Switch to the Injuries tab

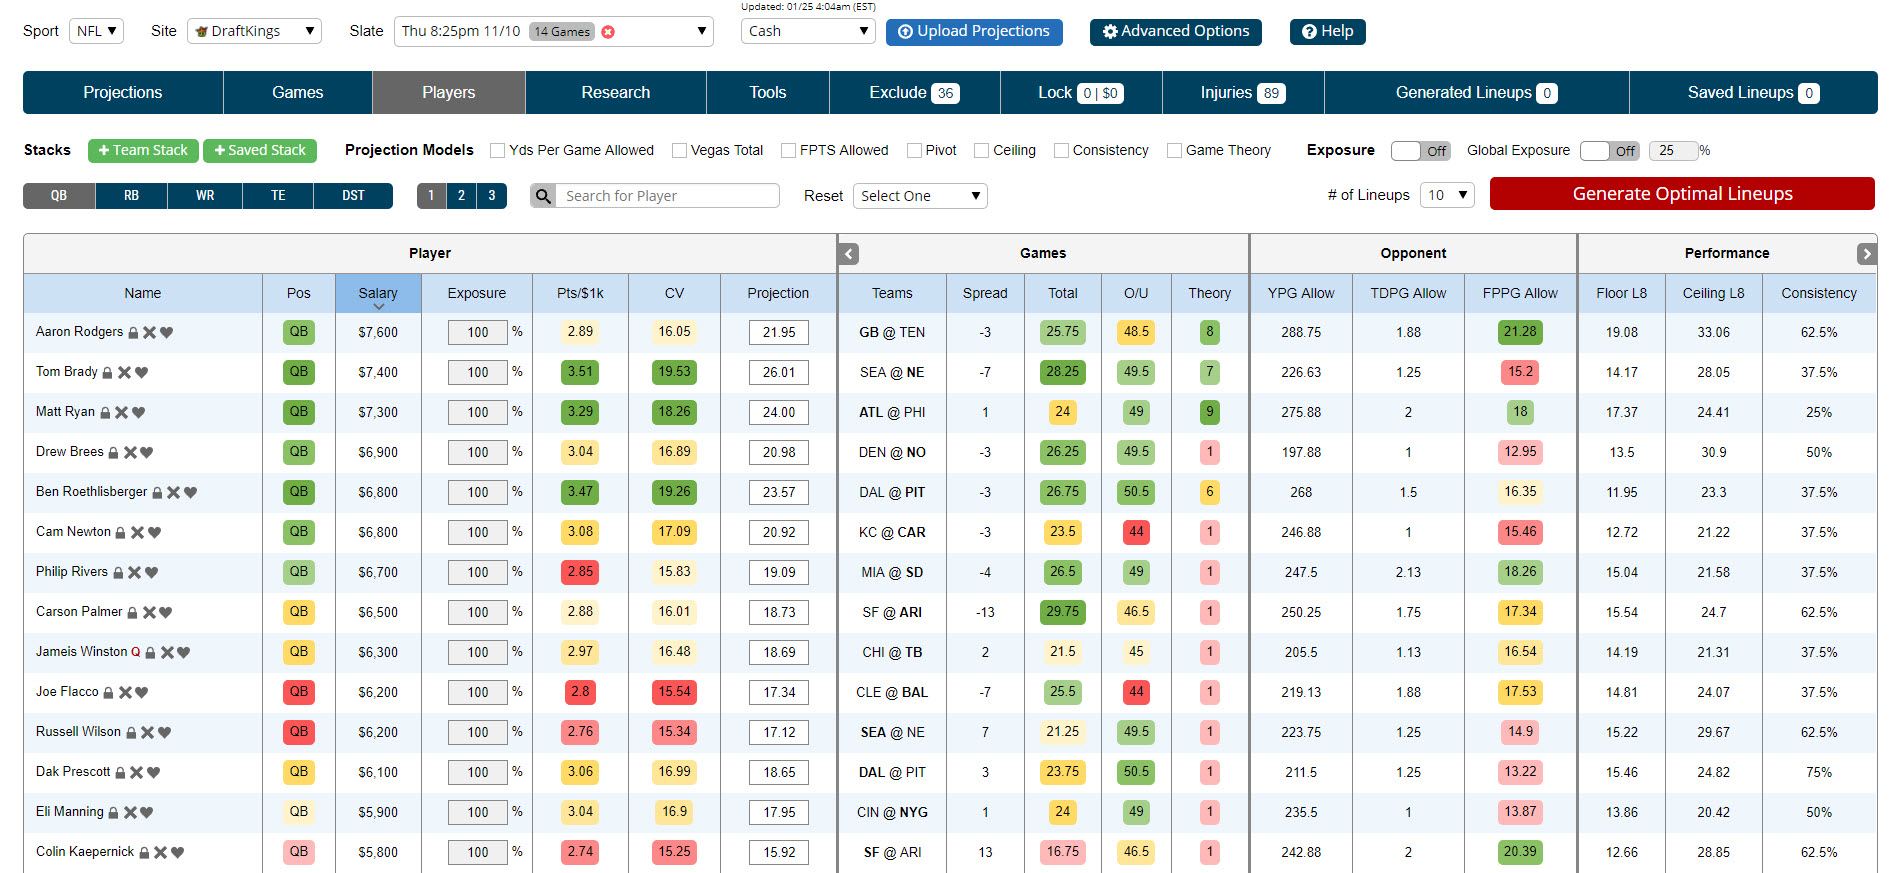click(x=1242, y=93)
